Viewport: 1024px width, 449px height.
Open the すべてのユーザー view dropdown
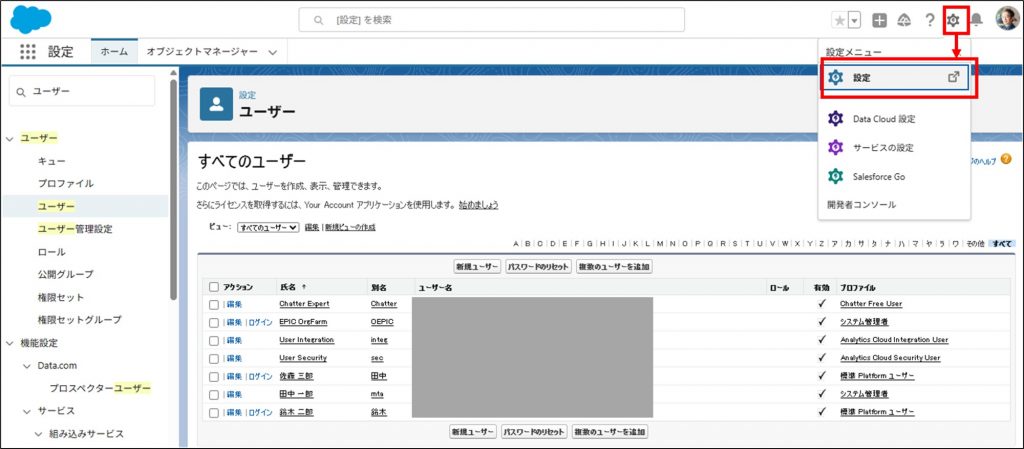(268, 228)
